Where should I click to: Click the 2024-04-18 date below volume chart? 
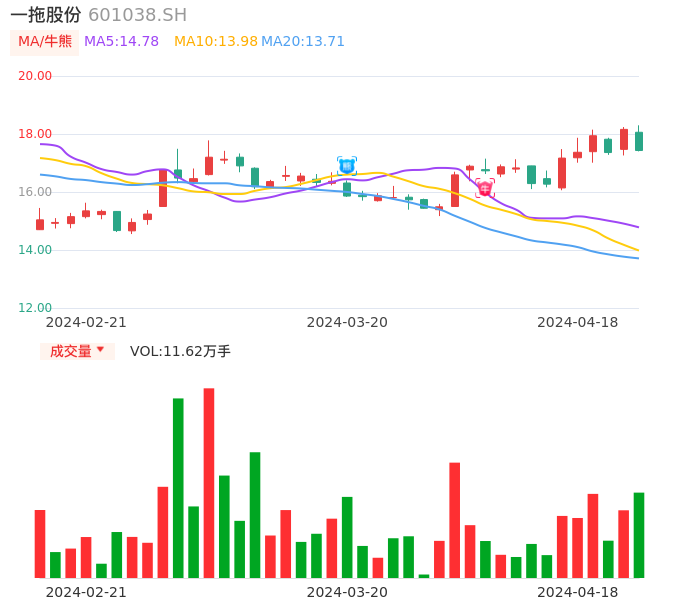(578, 592)
